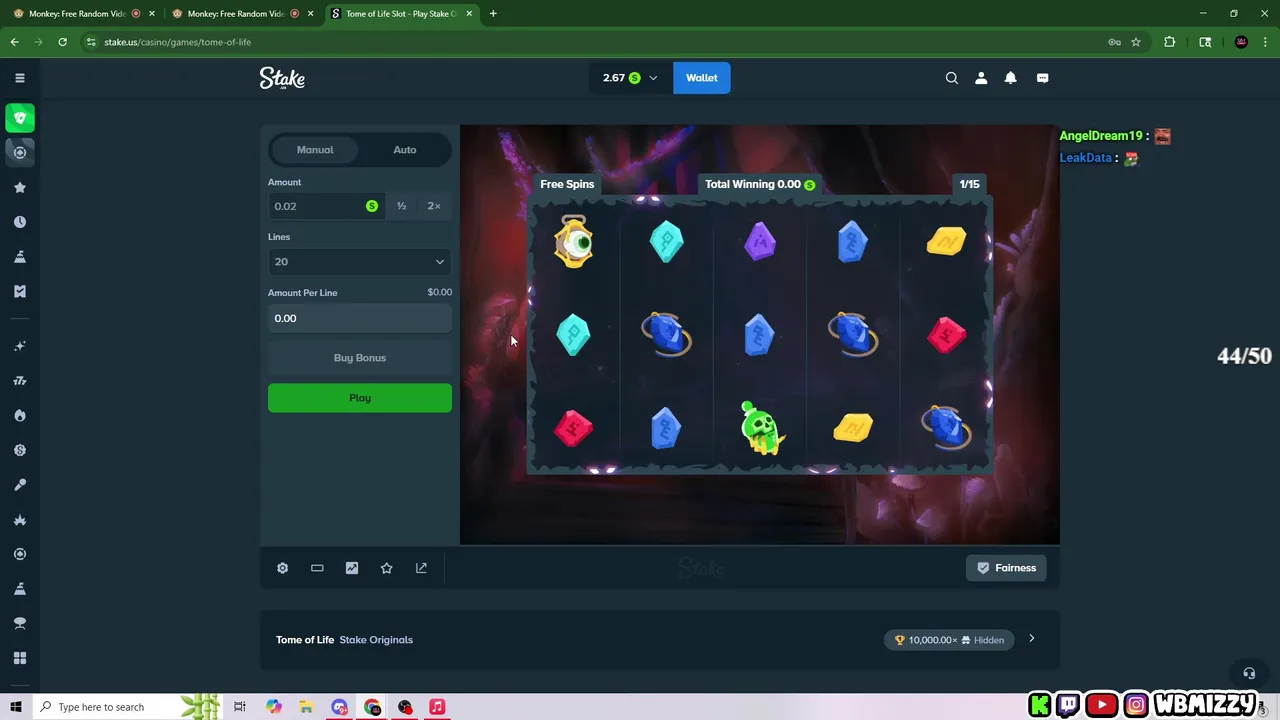Click LeakData chat username
Viewport: 1280px width, 720px height.
pyautogui.click(x=1086, y=158)
